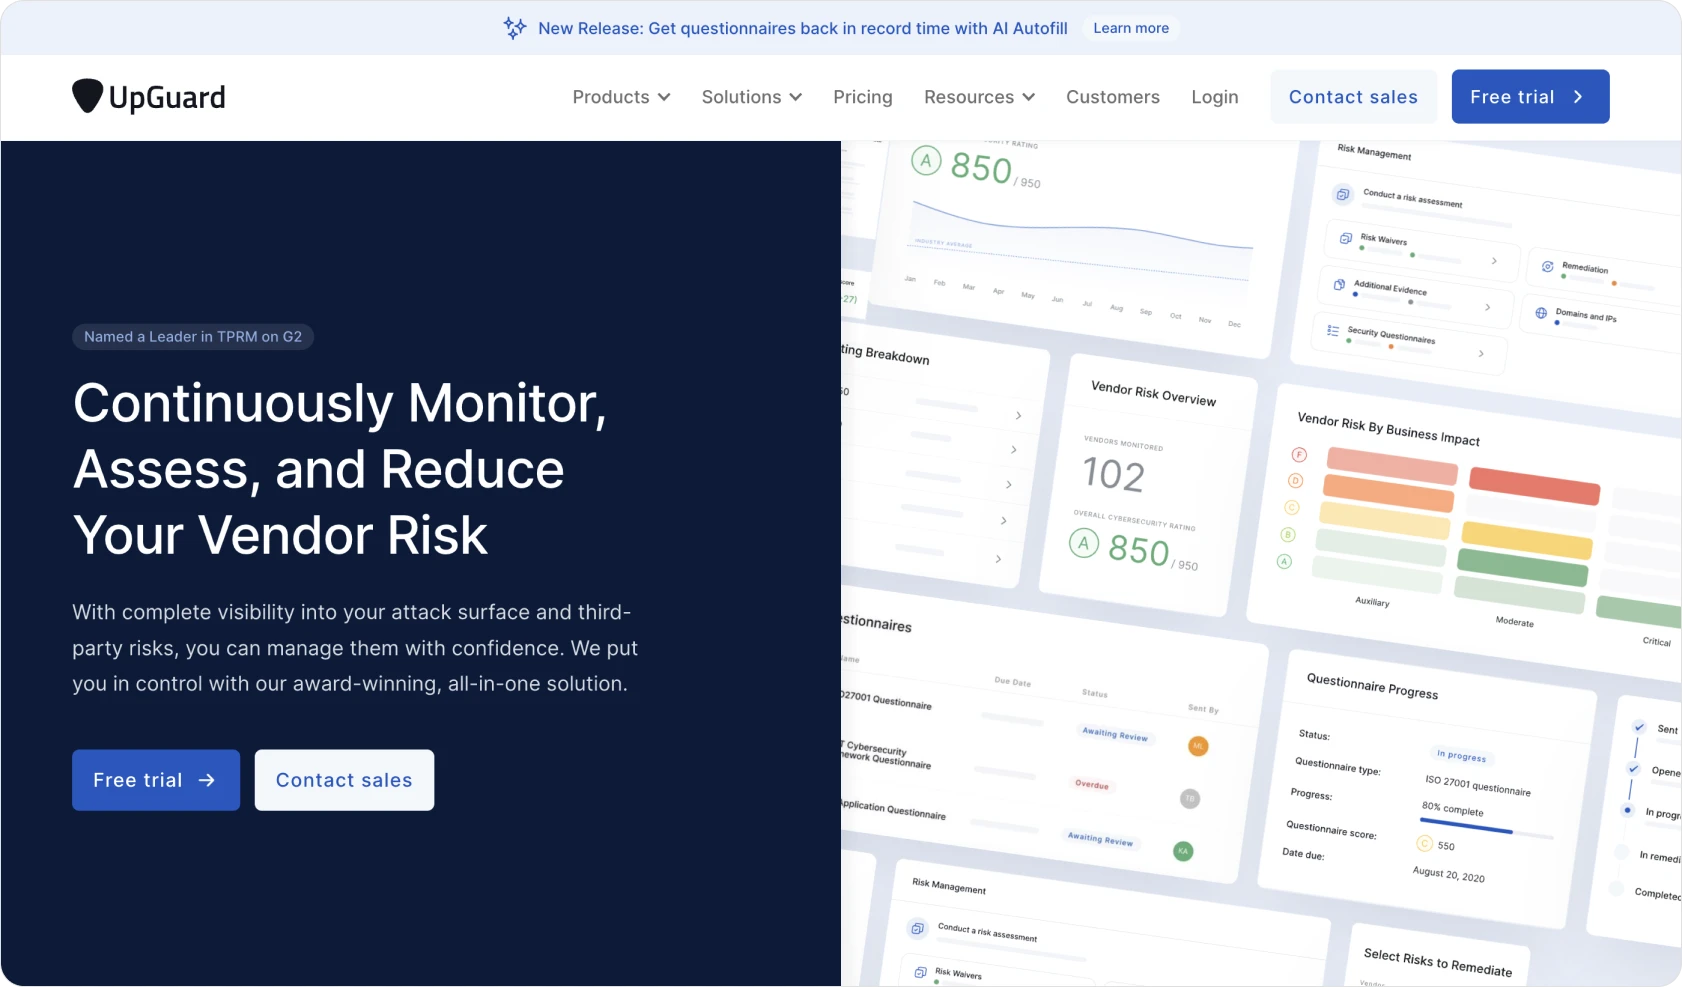Start Free trial from the header

point(1530,97)
